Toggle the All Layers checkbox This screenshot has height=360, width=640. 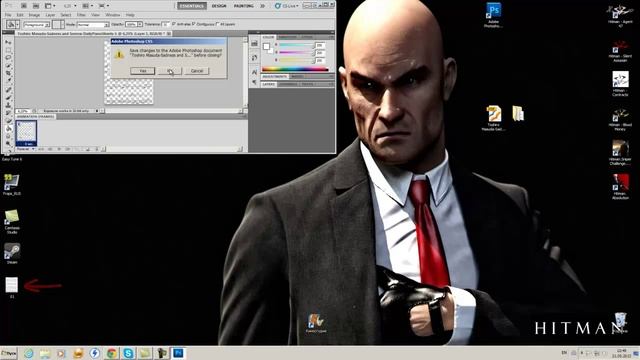(218, 24)
